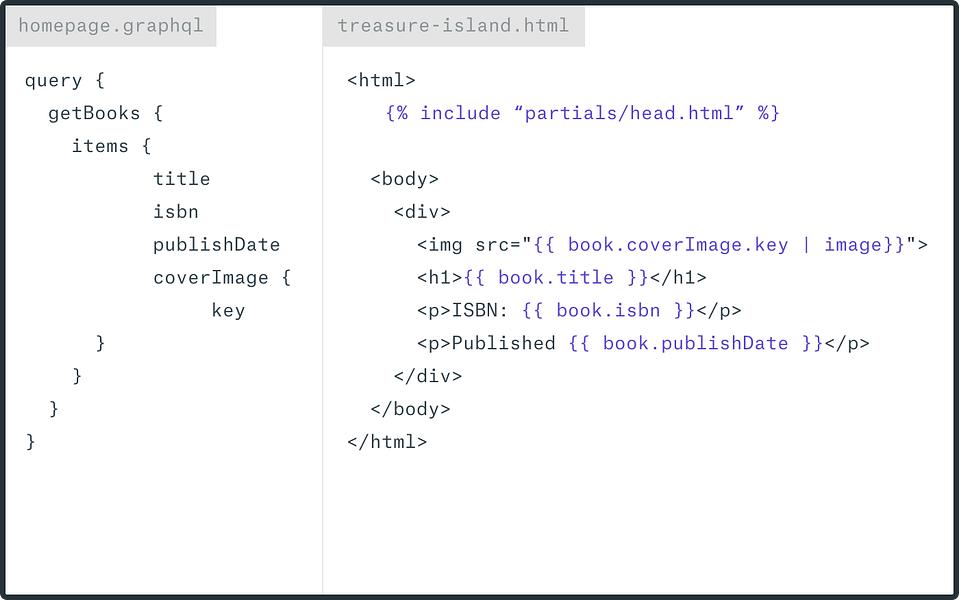The image size is (959, 600).
Task: Select the book.publishDate template expression
Action: [695, 344]
